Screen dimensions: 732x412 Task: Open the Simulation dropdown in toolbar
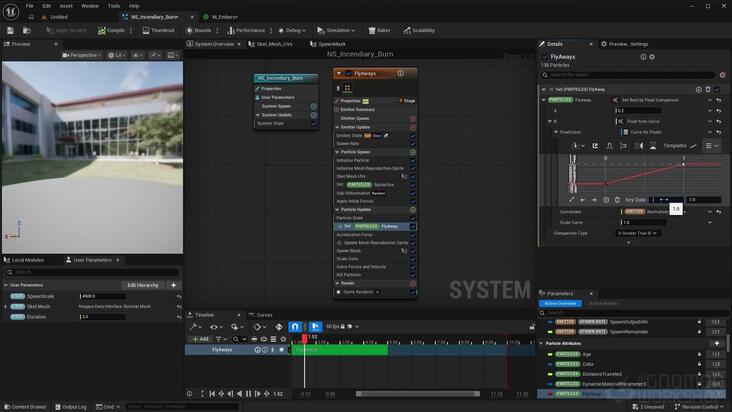pyautogui.click(x=336, y=30)
